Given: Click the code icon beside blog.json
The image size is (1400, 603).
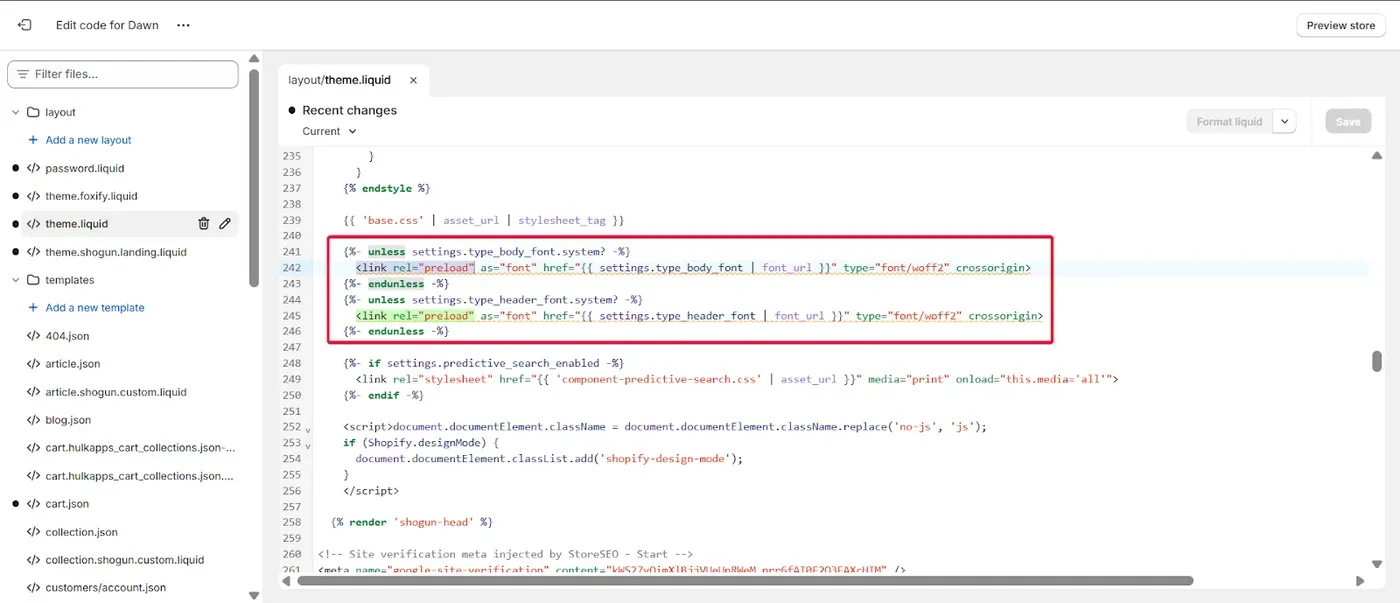Looking at the screenshot, I should click(33, 420).
